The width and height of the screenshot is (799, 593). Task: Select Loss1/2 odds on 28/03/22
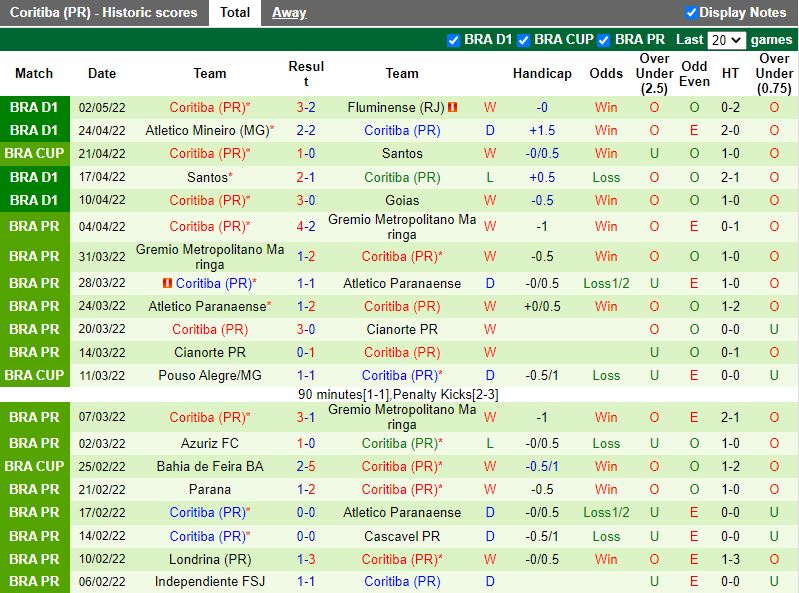click(x=606, y=283)
